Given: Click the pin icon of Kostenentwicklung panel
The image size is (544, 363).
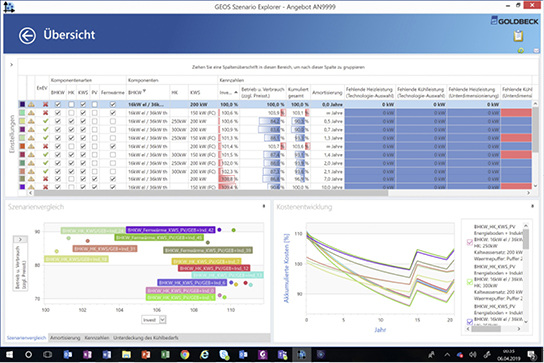Looking at the screenshot, I should click(x=533, y=206).
